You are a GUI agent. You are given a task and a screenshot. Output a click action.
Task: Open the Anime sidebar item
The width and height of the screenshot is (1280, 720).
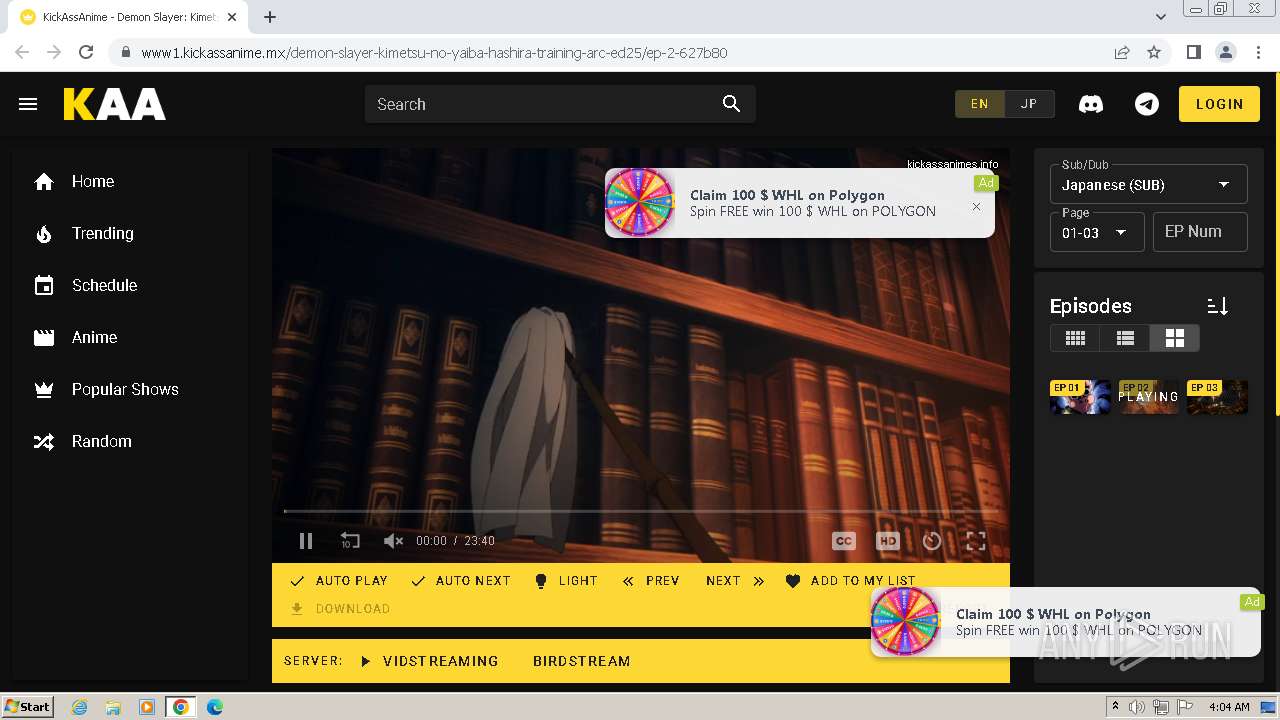coord(130,337)
